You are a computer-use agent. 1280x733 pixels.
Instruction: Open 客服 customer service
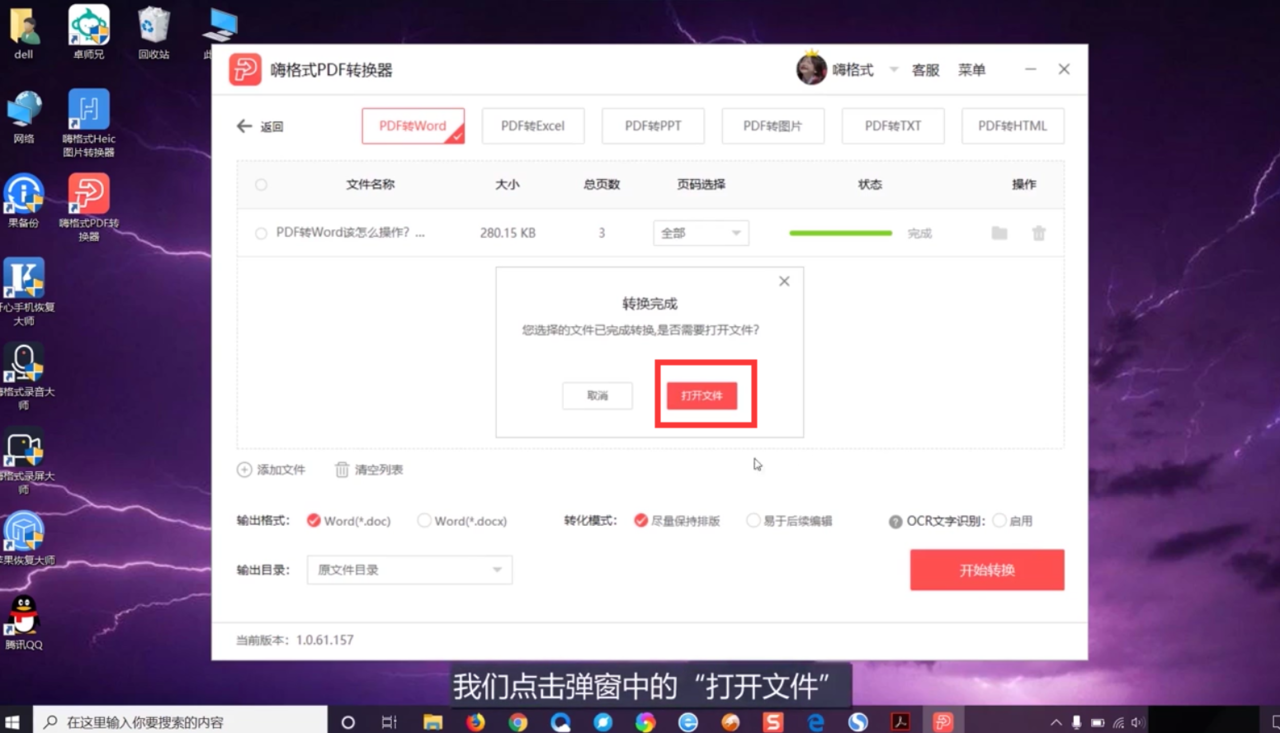point(926,70)
